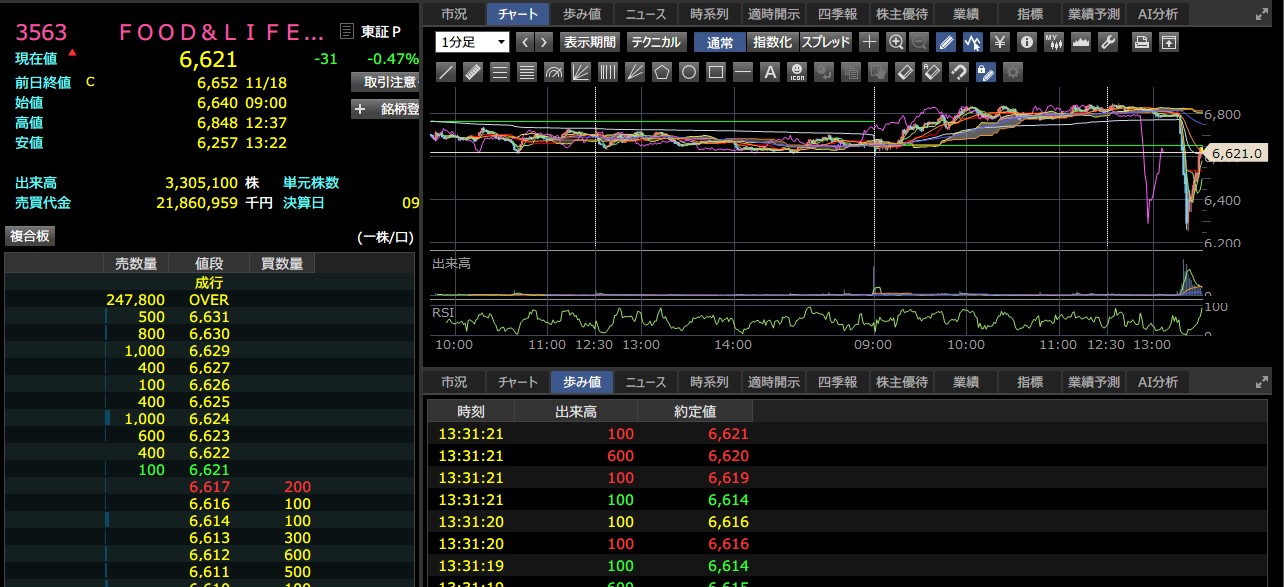The width and height of the screenshot is (1284, 587).
Task: Open the MY chart icon
Action: pyautogui.click(x=1054, y=42)
